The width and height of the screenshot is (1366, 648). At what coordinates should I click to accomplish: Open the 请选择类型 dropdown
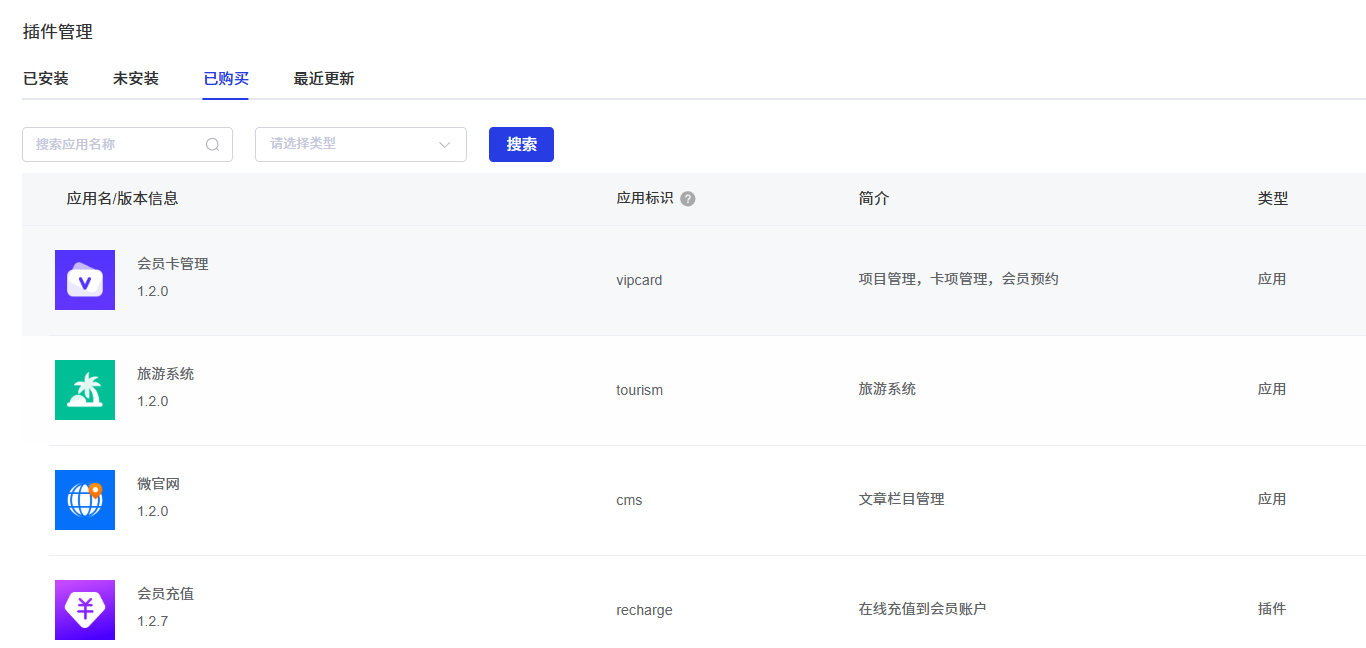pos(350,145)
